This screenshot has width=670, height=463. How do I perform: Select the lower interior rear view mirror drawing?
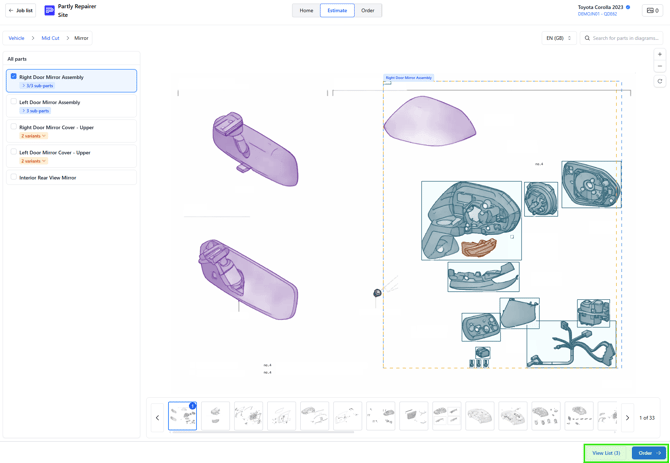click(x=248, y=279)
